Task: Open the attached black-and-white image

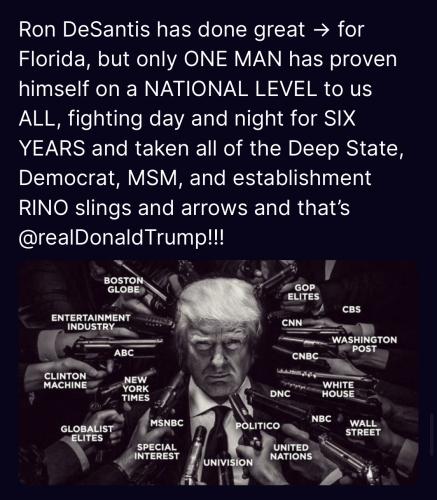Action: (x=218, y=373)
